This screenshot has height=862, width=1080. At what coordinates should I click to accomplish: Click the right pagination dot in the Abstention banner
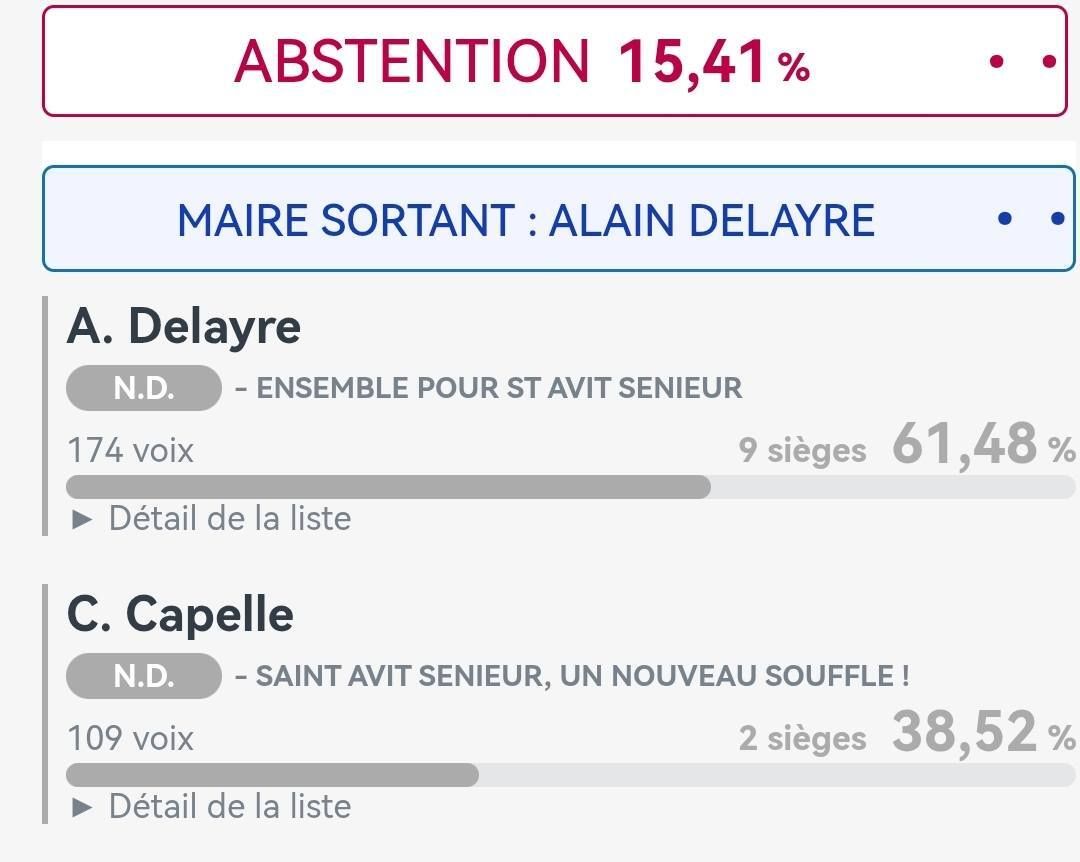1049,62
